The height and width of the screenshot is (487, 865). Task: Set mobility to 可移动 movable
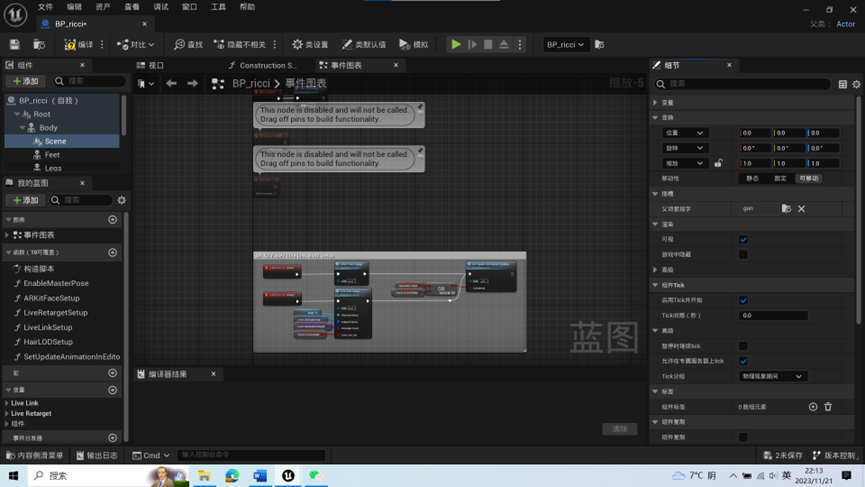(808, 179)
